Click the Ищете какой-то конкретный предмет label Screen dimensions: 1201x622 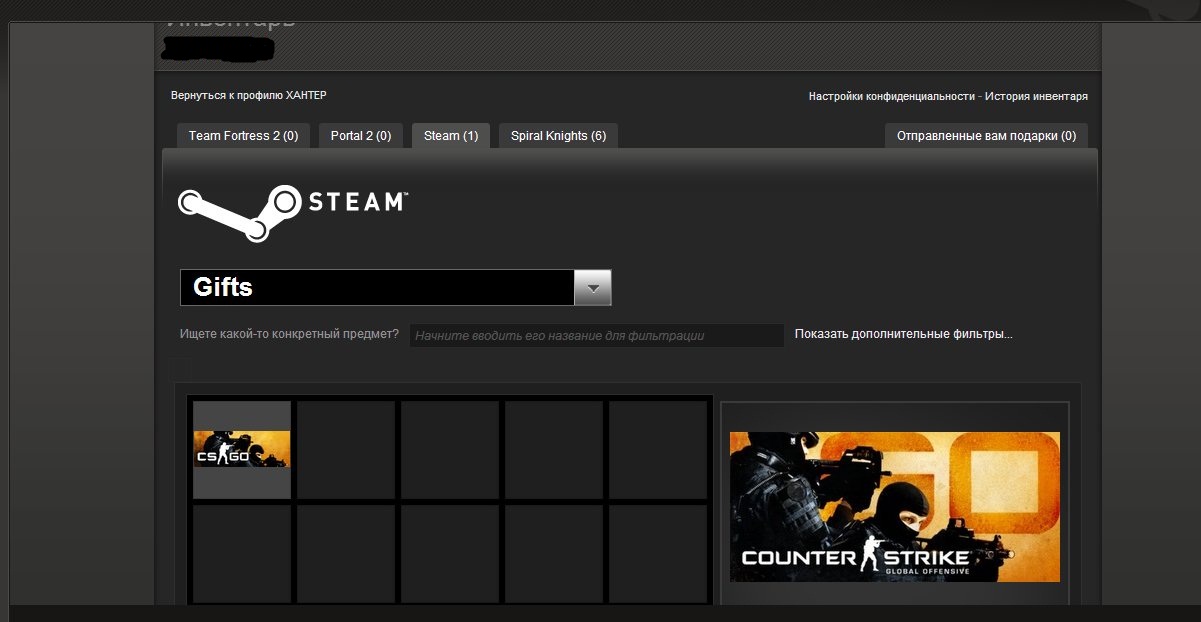pyautogui.click(x=290, y=334)
